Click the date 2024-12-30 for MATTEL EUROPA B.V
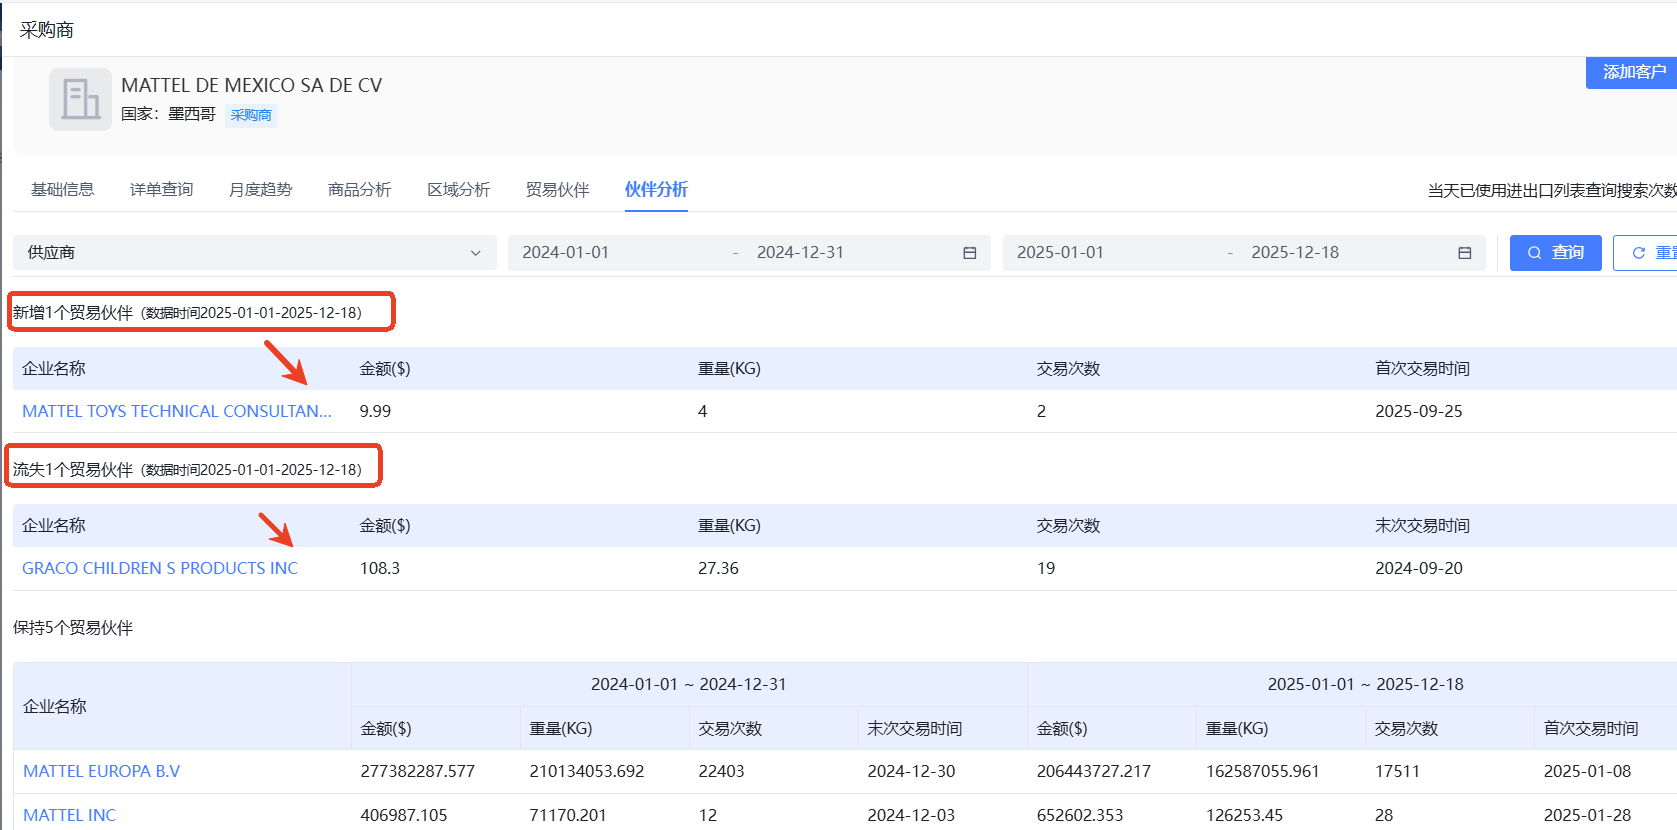This screenshot has width=1677, height=830. pos(911,771)
